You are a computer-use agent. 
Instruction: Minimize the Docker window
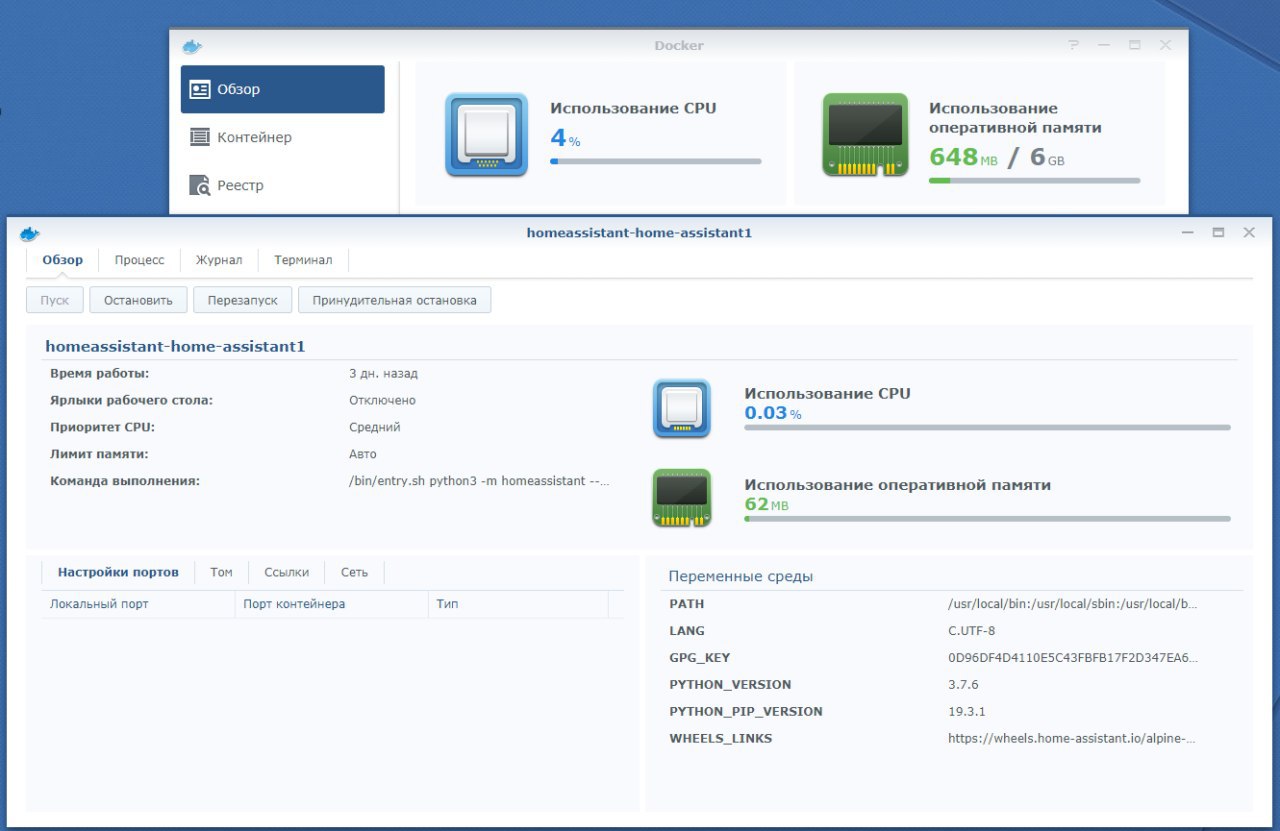[x=1104, y=45]
